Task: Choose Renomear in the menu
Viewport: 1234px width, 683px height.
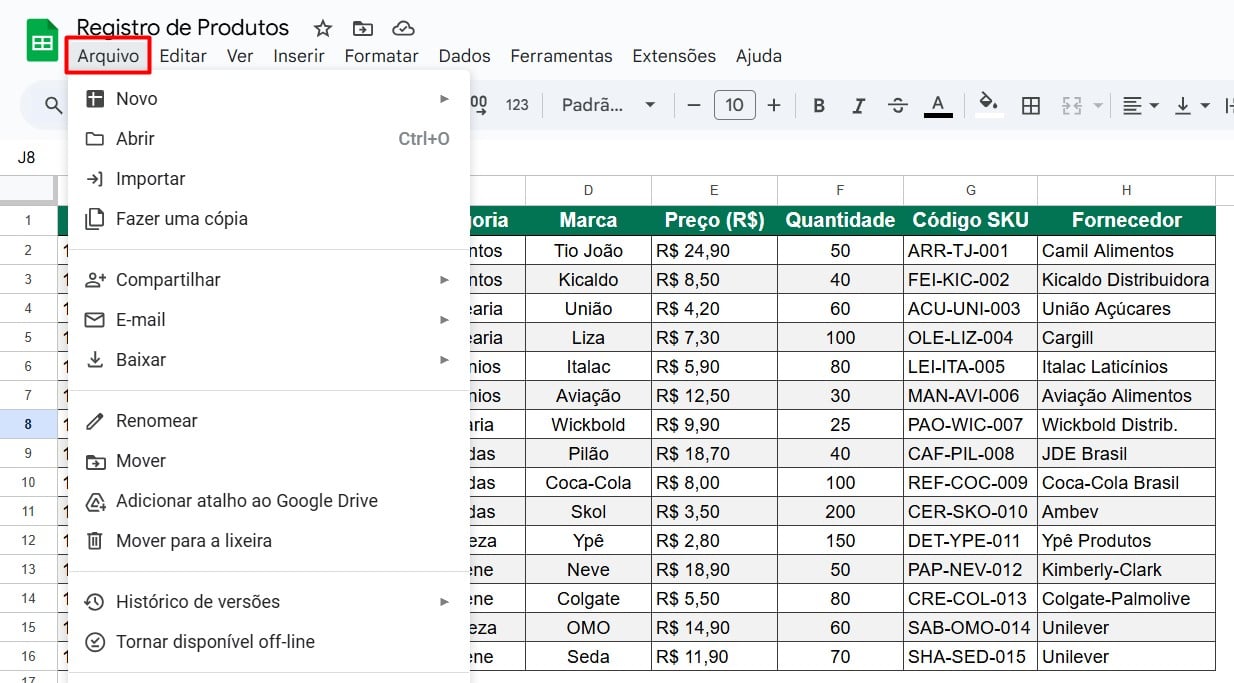Action: [268, 421]
